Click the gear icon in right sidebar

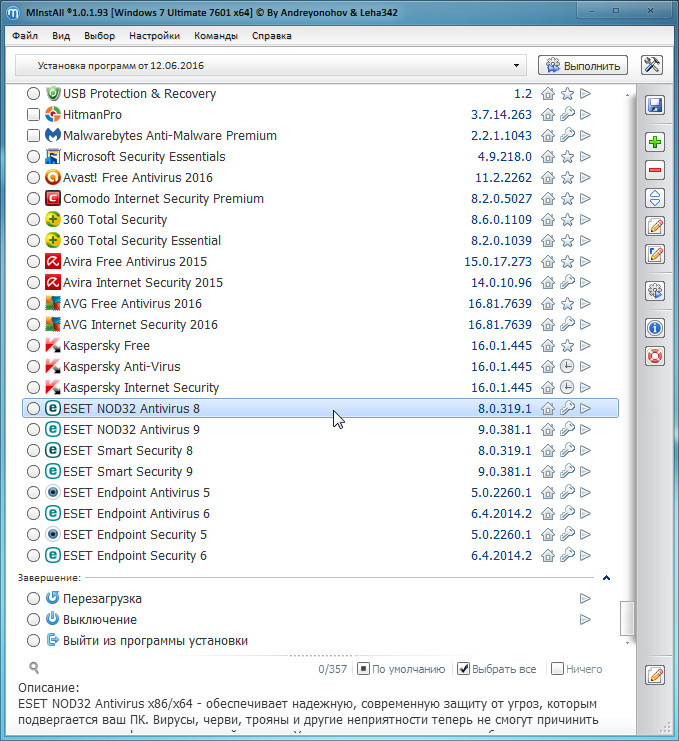tap(655, 291)
